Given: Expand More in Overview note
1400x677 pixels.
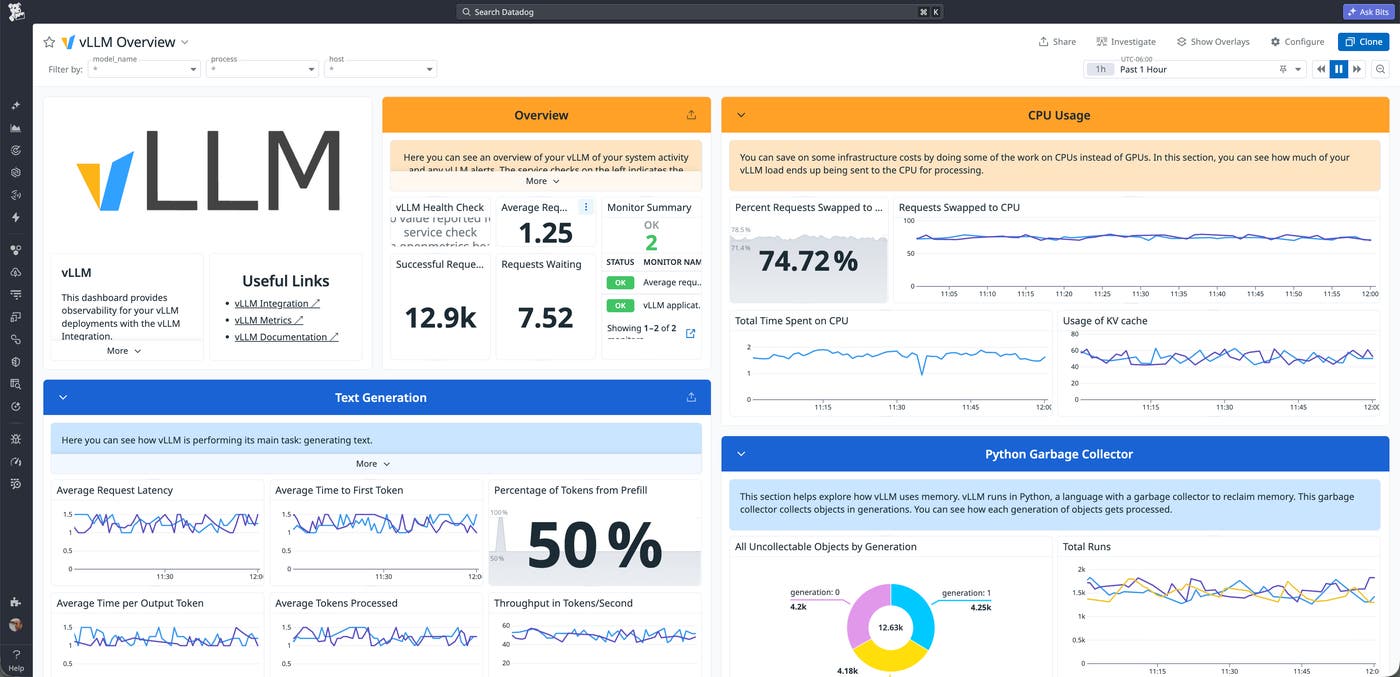Looking at the screenshot, I should (x=543, y=181).
